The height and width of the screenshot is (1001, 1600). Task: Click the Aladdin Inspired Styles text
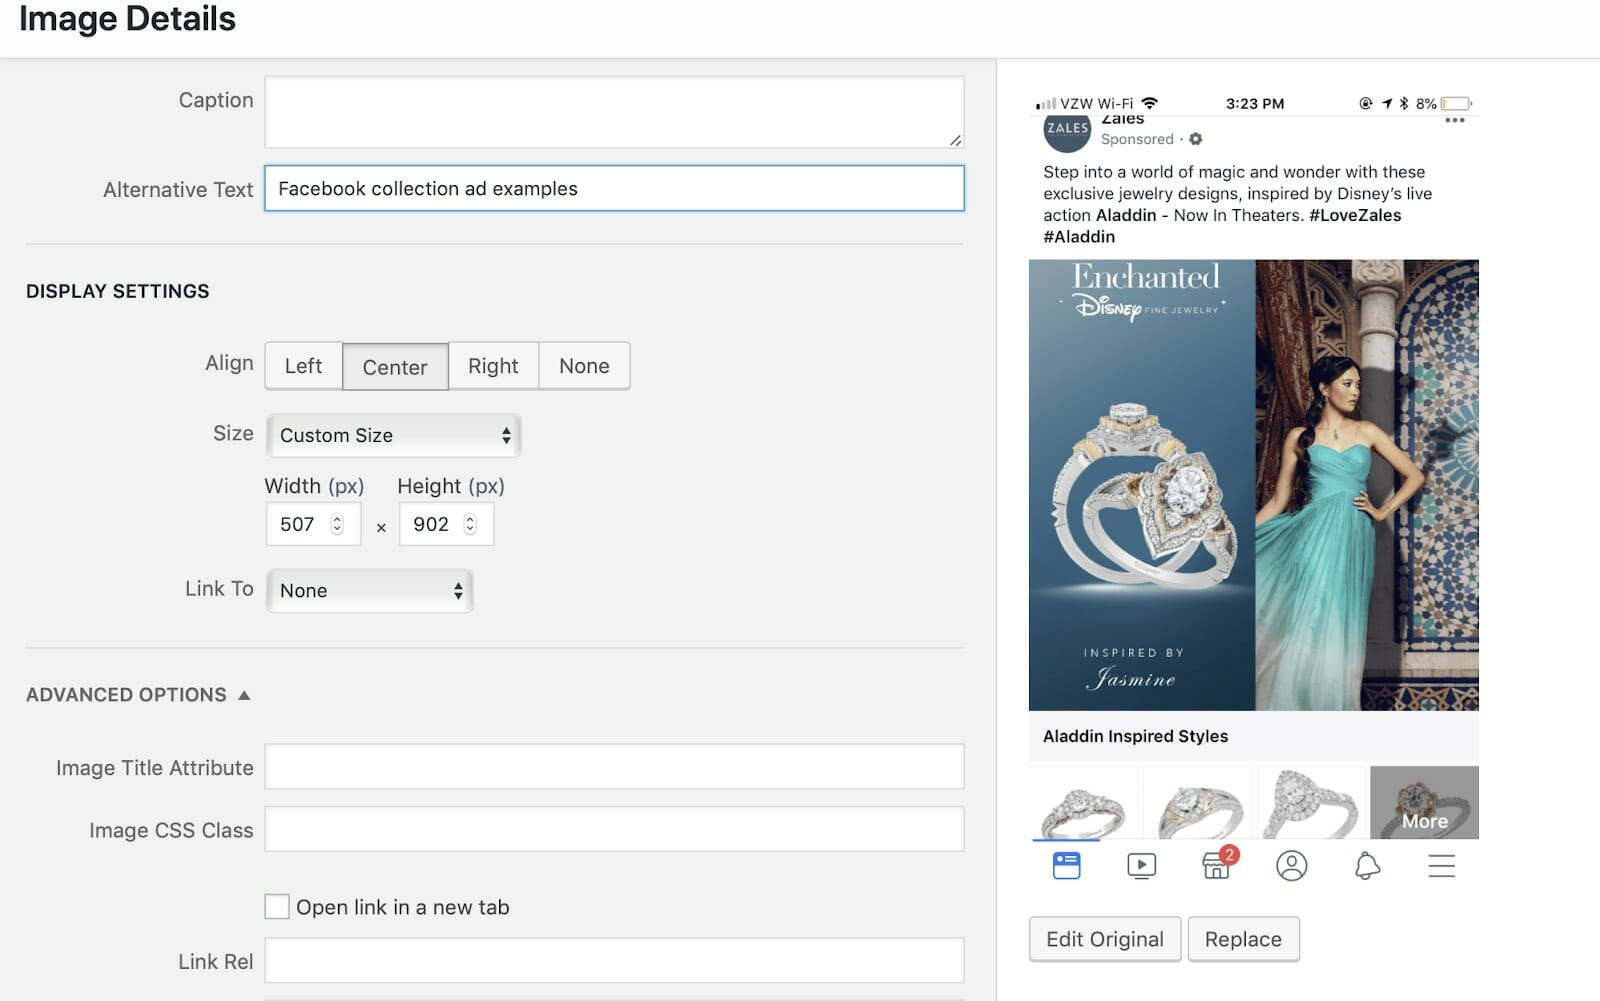(1135, 736)
